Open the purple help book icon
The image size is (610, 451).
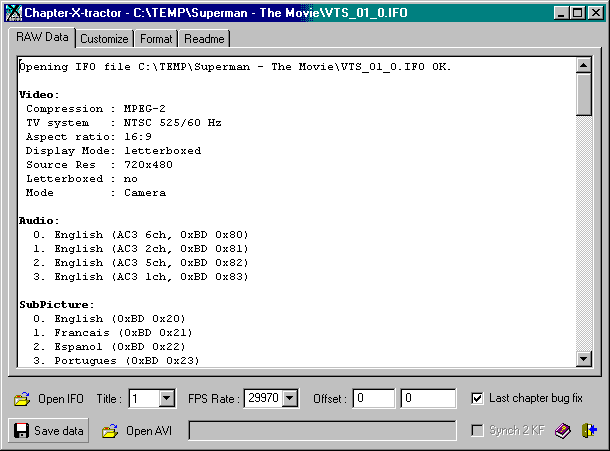pos(563,431)
